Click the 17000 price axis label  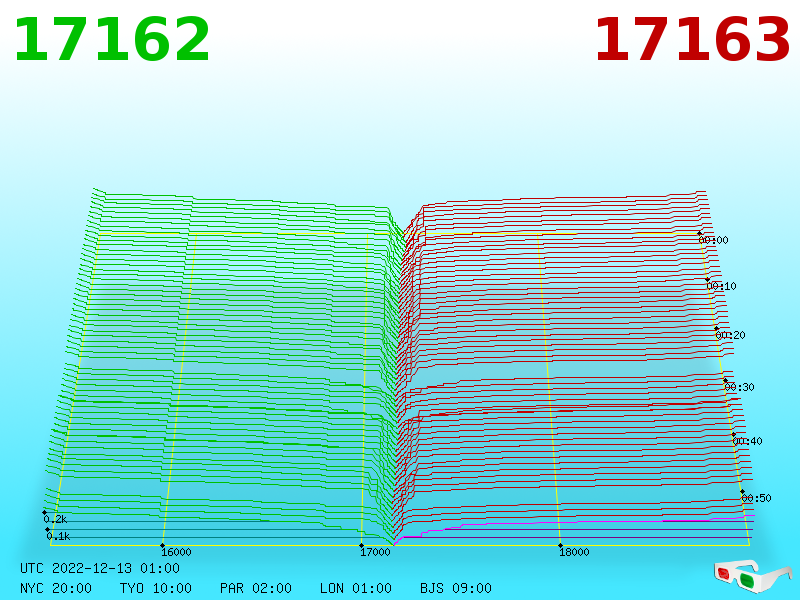(x=375, y=552)
